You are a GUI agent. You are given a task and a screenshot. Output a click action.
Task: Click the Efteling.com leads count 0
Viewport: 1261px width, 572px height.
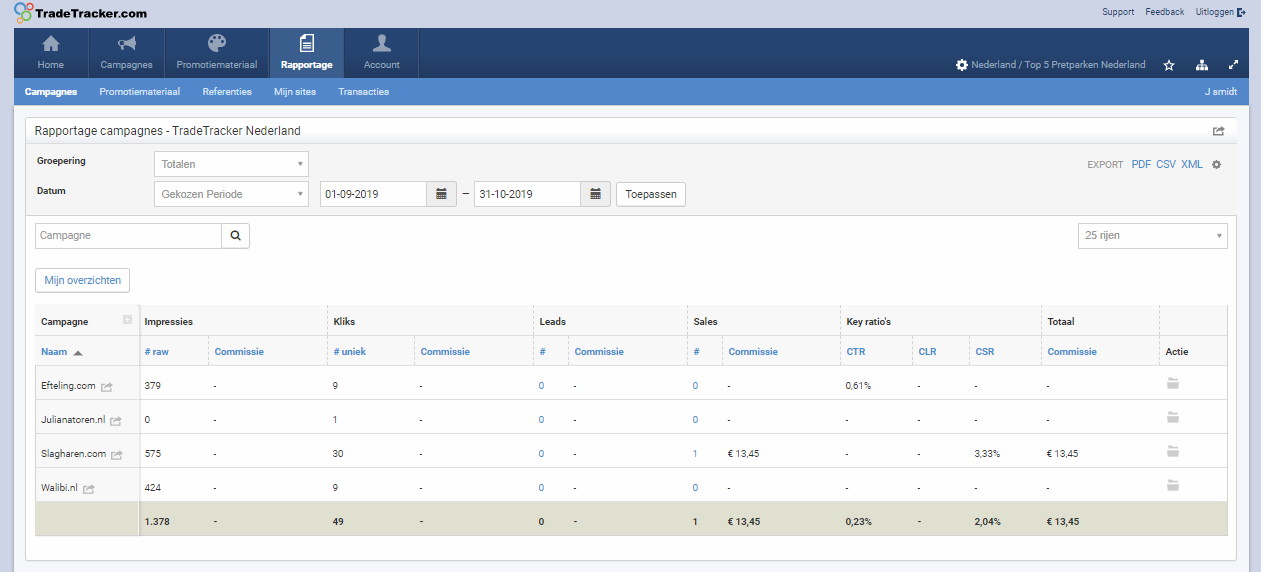pos(541,386)
